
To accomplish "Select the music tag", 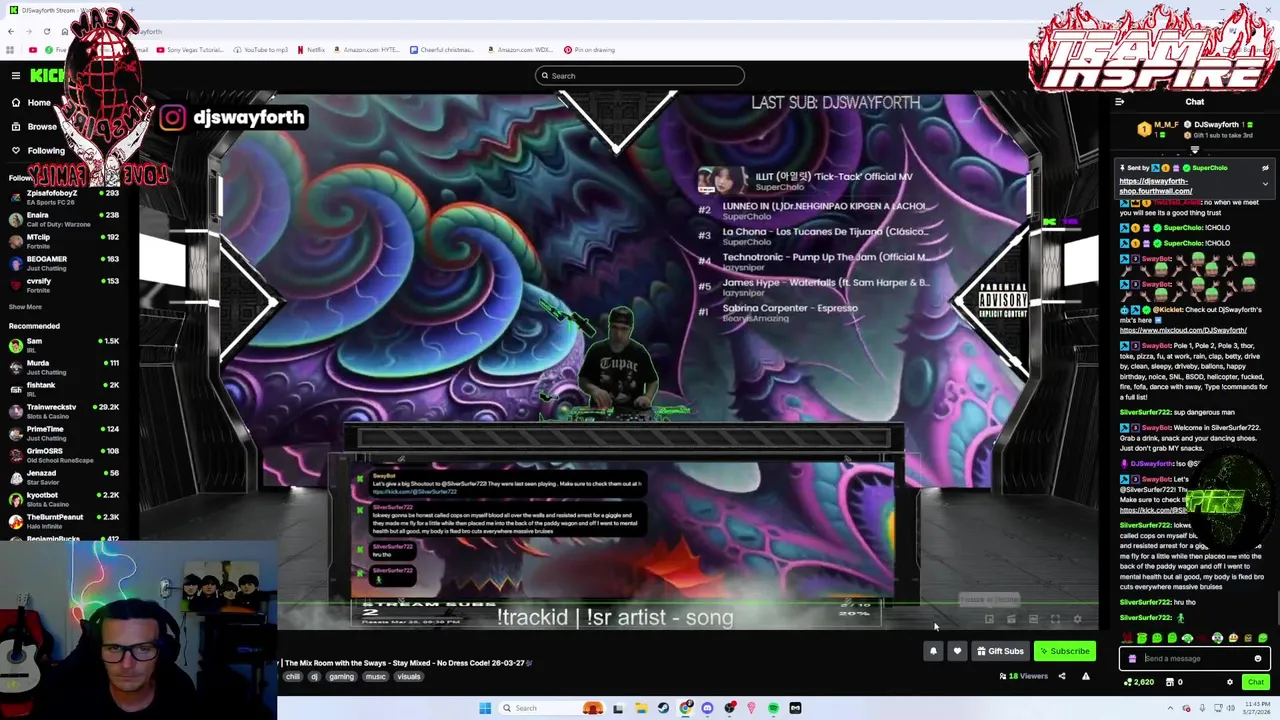I will (x=375, y=677).
